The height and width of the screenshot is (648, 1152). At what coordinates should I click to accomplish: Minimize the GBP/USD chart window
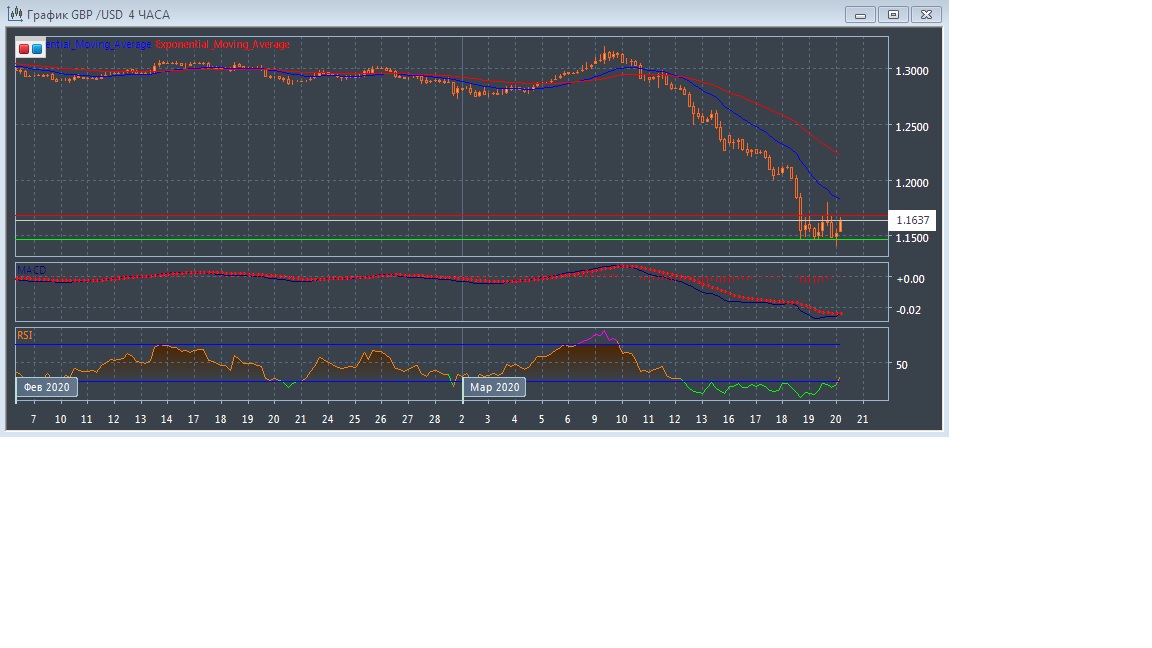(860, 14)
